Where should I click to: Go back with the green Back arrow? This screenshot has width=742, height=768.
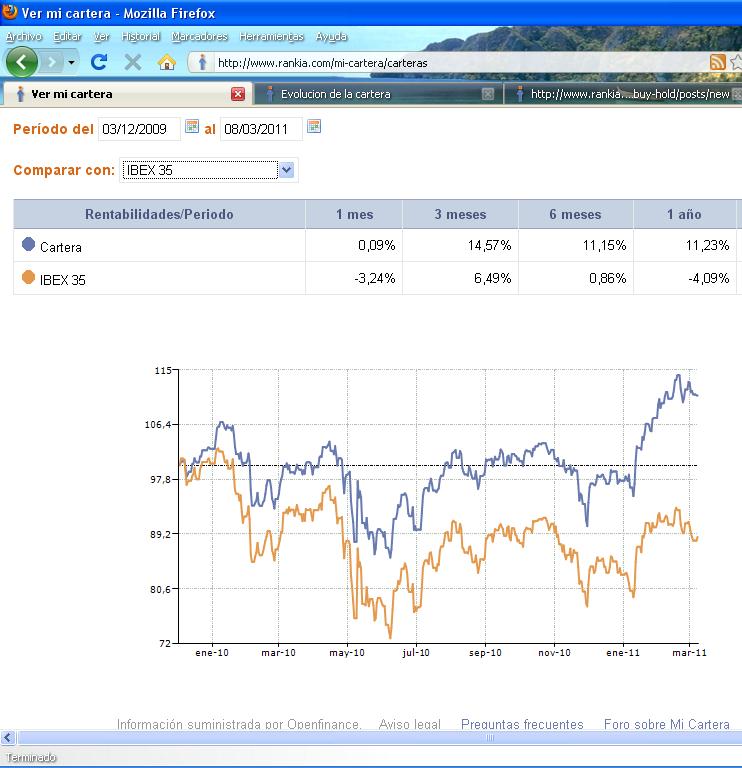tap(21, 62)
